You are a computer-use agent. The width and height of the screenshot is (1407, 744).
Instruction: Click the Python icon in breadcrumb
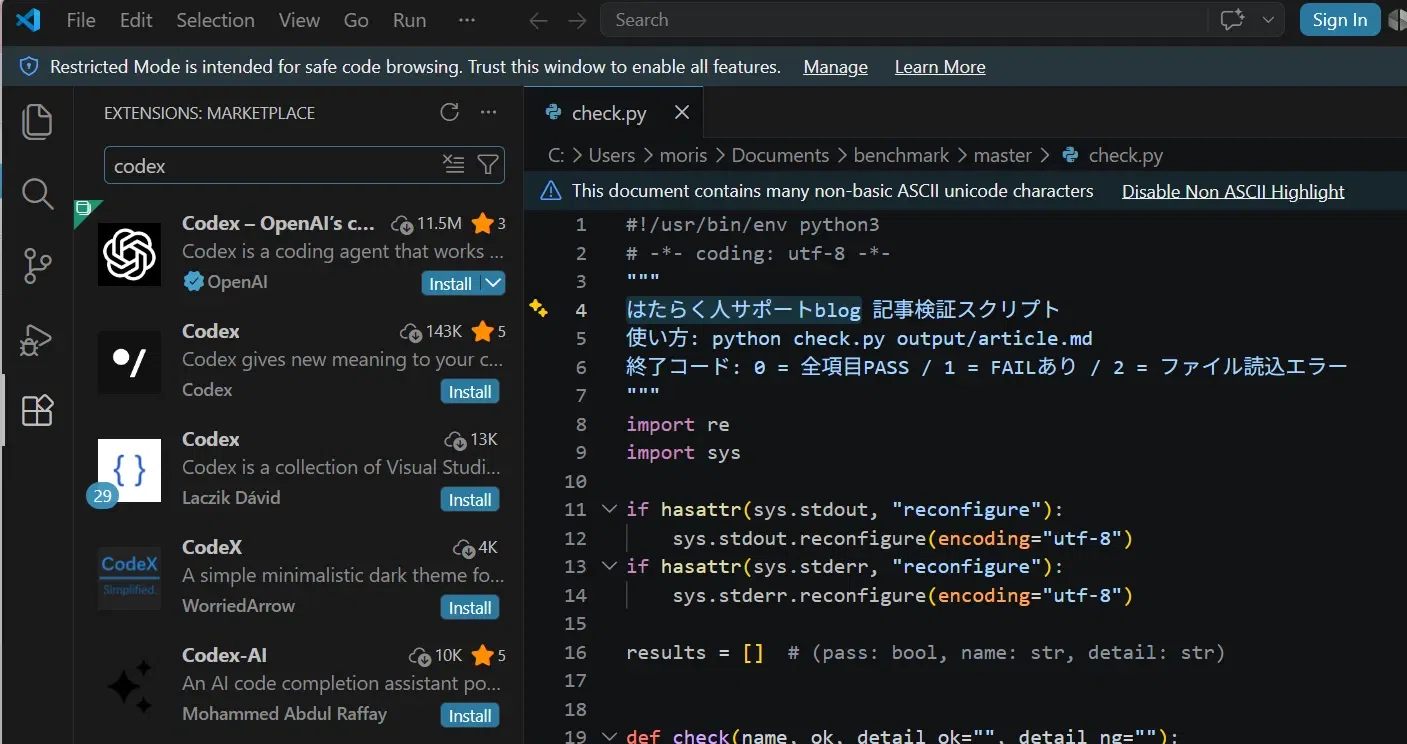(x=1071, y=155)
